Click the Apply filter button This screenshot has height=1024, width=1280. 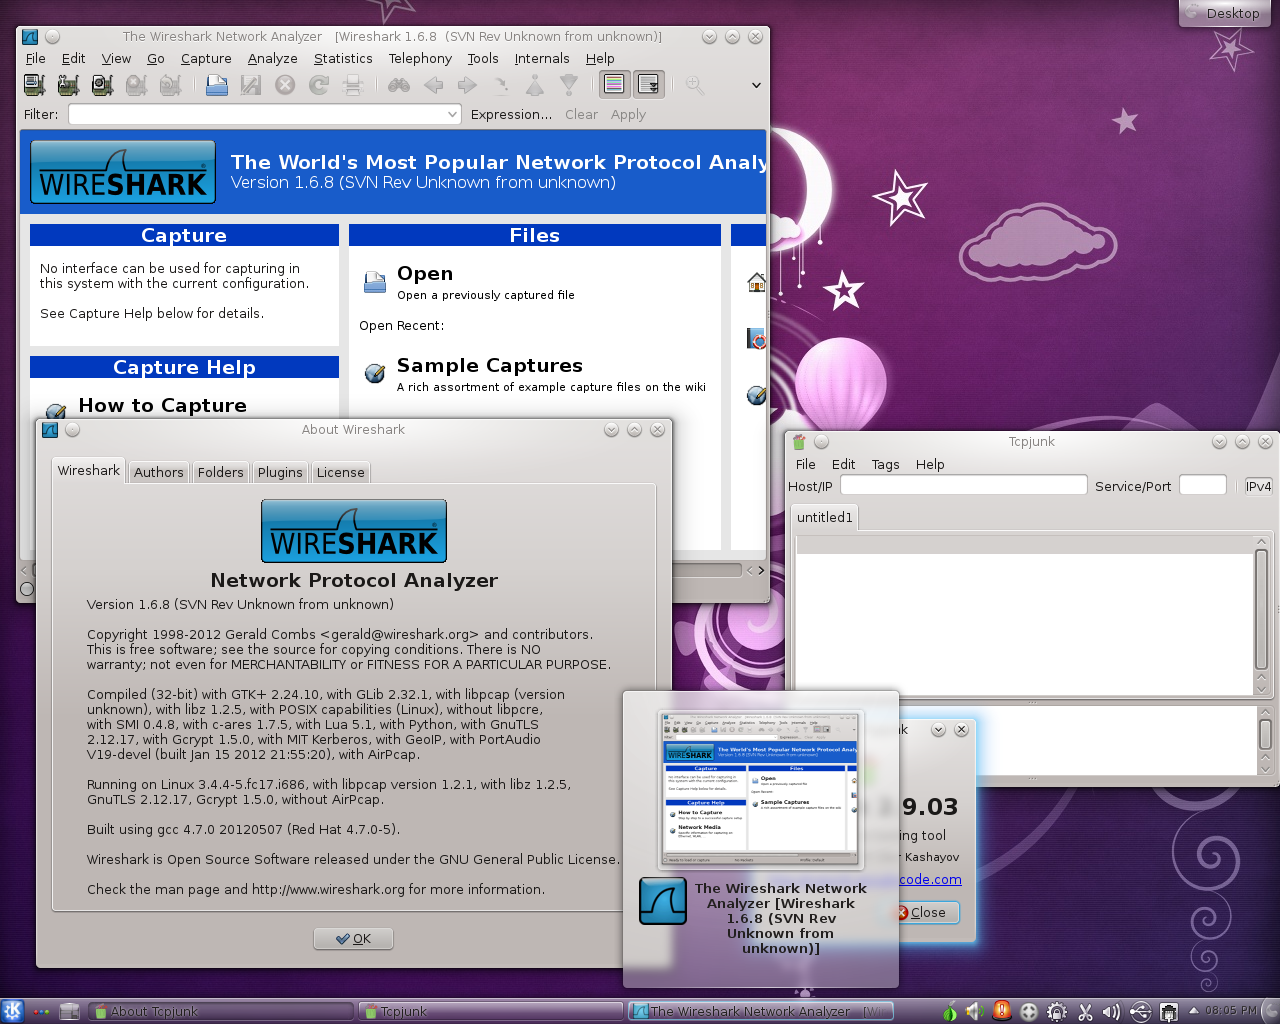(x=628, y=114)
